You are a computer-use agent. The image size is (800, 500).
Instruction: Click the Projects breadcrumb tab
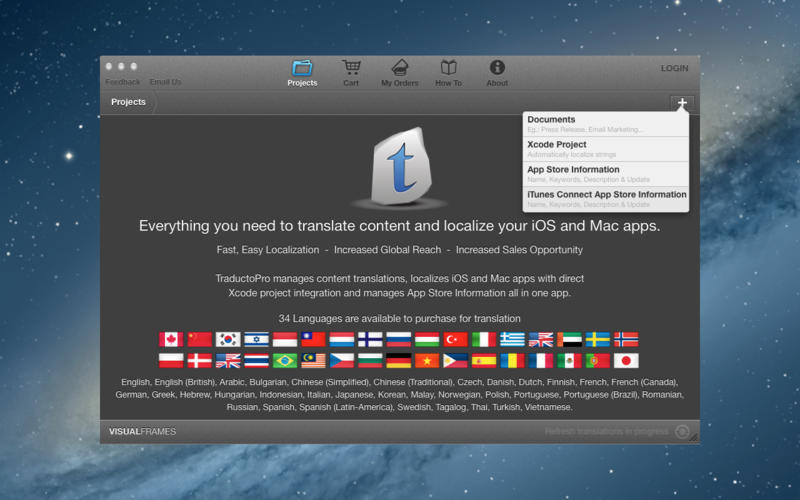[x=129, y=102]
